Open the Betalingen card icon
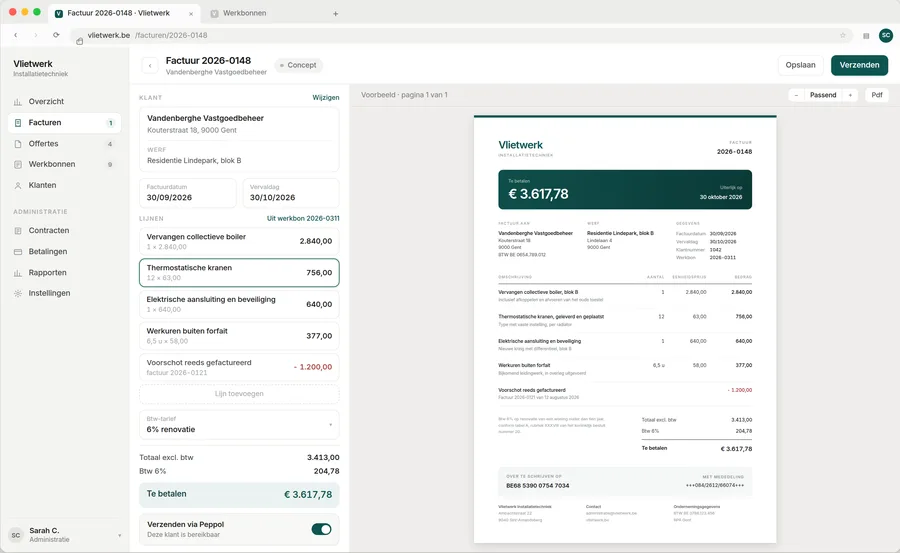This screenshot has width=900, height=553. (x=18, y=252)
